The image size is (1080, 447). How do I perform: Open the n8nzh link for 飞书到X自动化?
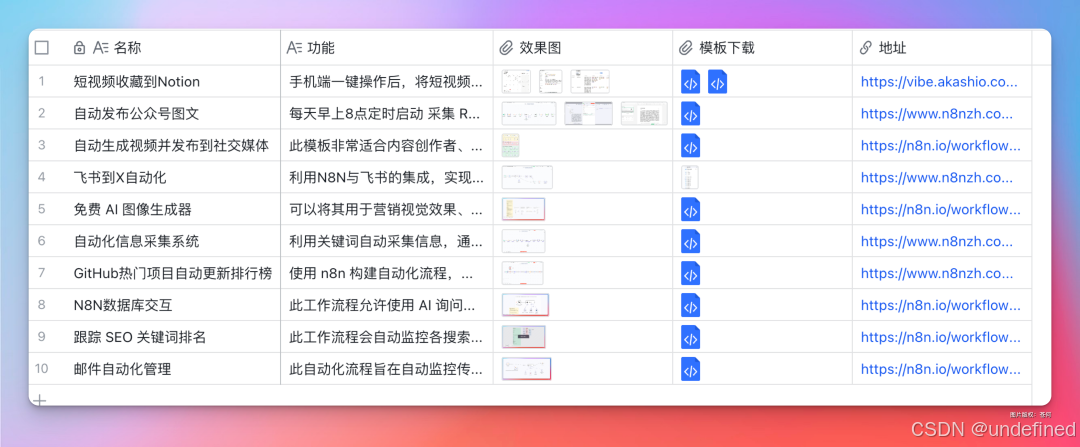click(x=937, y=177)
